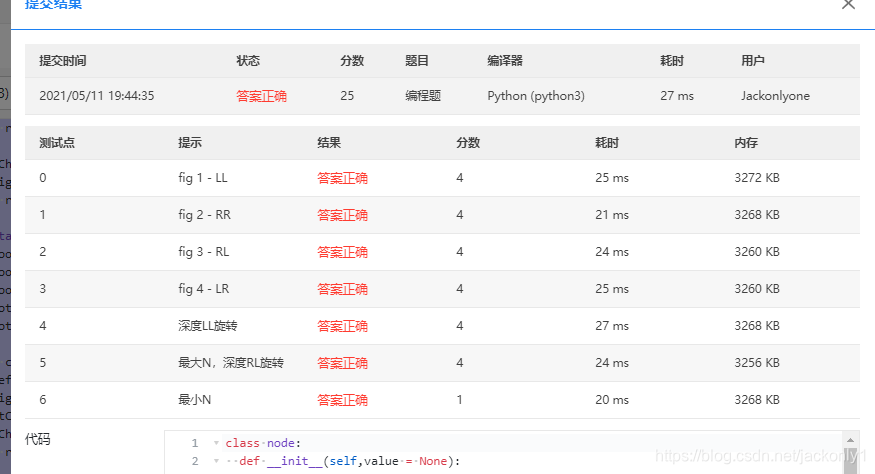Screen dimensions: 875x474
Task: Click the 状态 column header
Action: 248,60
